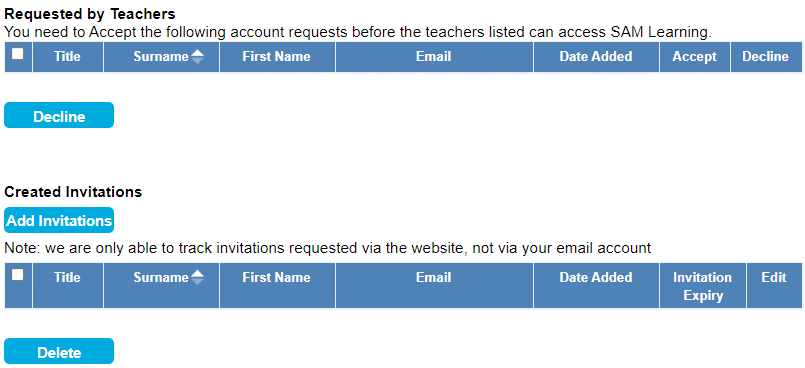Viewport: 805px width, 368px height.
Task: Select Date Added header in teacher requests table
Action: click(x=596, y=57)
